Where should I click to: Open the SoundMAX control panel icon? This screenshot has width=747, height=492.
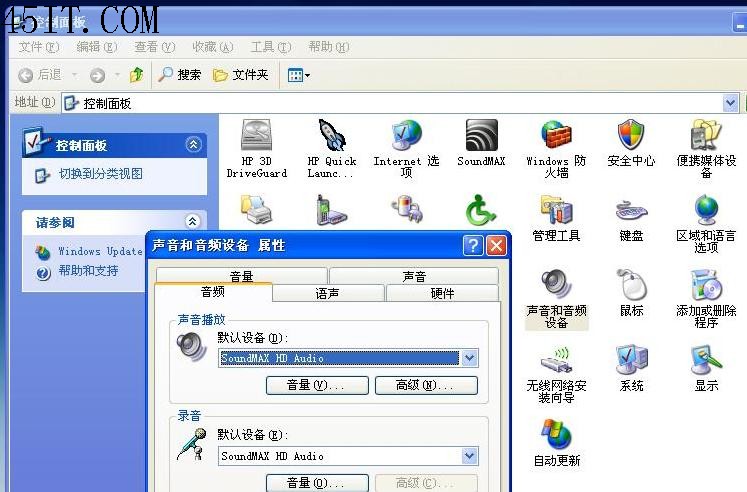click(481, 135)
